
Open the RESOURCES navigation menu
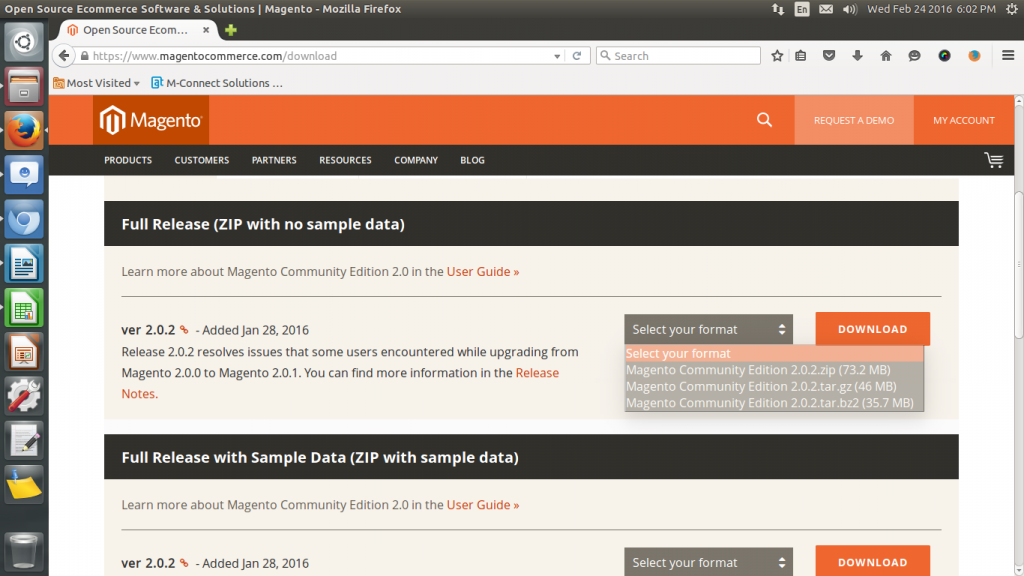[x=345, y=160]
